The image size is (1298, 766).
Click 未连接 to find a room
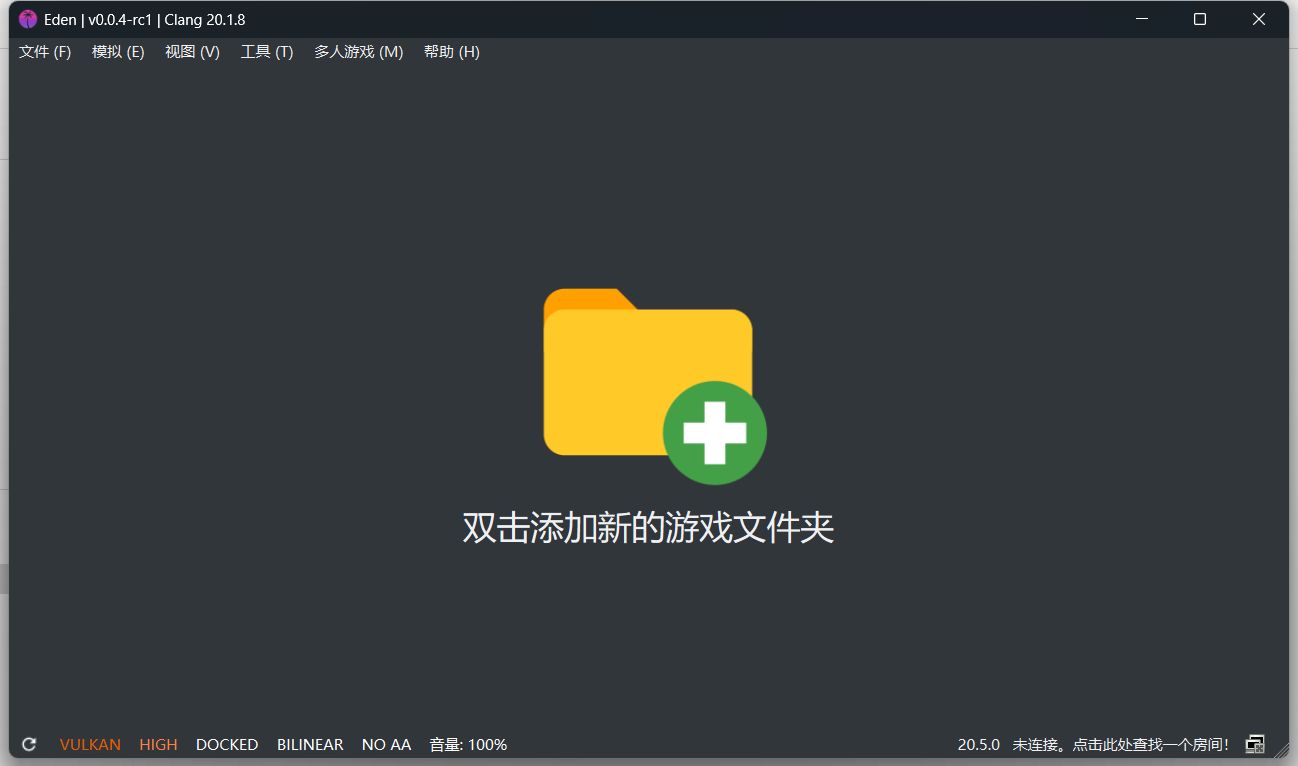1120,745
